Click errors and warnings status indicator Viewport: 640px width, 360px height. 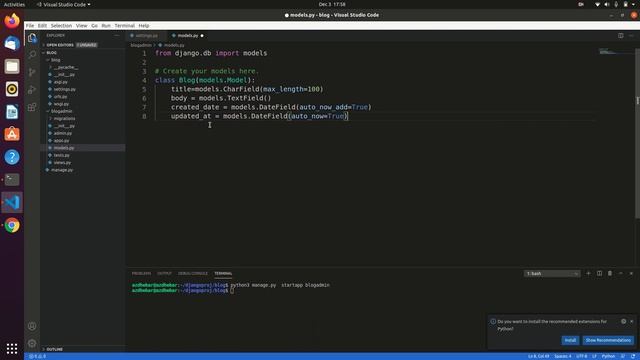tap(38, 356)
